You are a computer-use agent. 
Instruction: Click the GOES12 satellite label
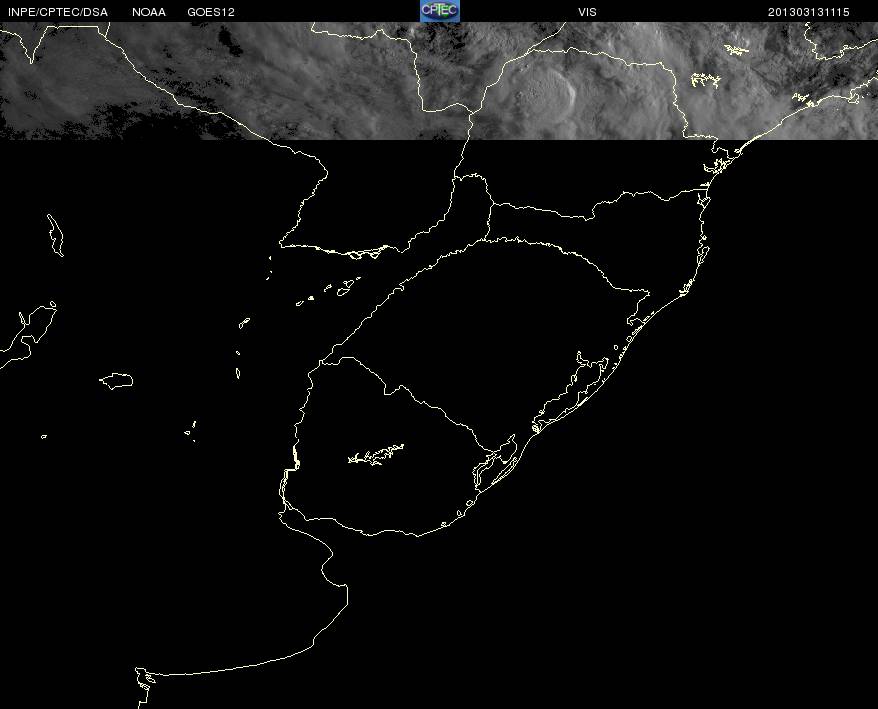pyautogui.click(x=211, y=12)
